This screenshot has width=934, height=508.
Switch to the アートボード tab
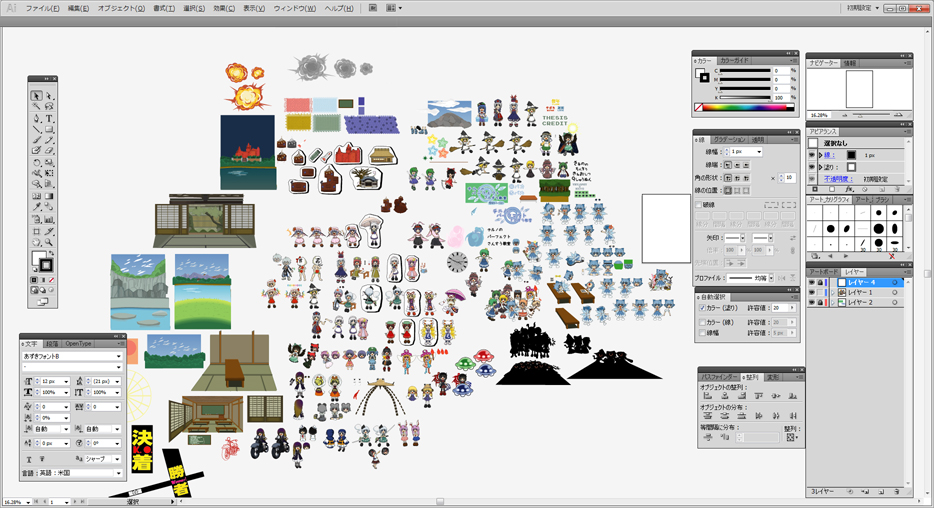coord(823,272)
